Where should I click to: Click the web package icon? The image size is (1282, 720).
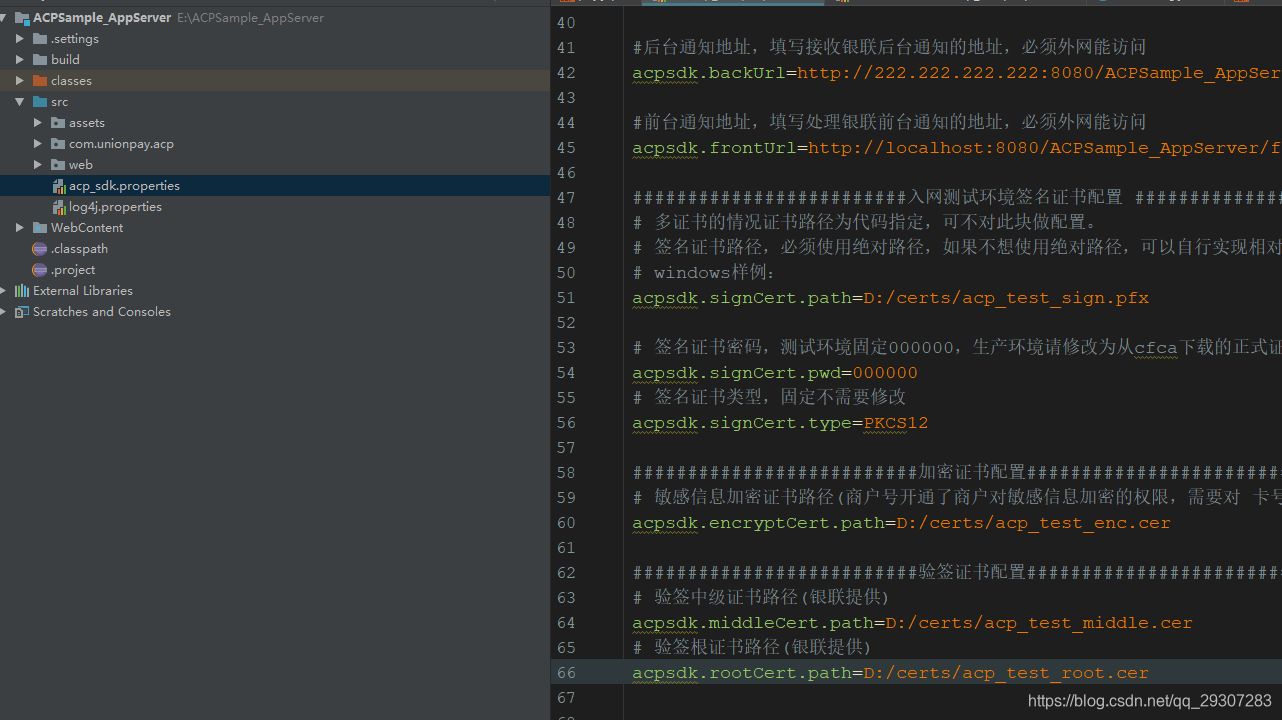coord(58,165)
